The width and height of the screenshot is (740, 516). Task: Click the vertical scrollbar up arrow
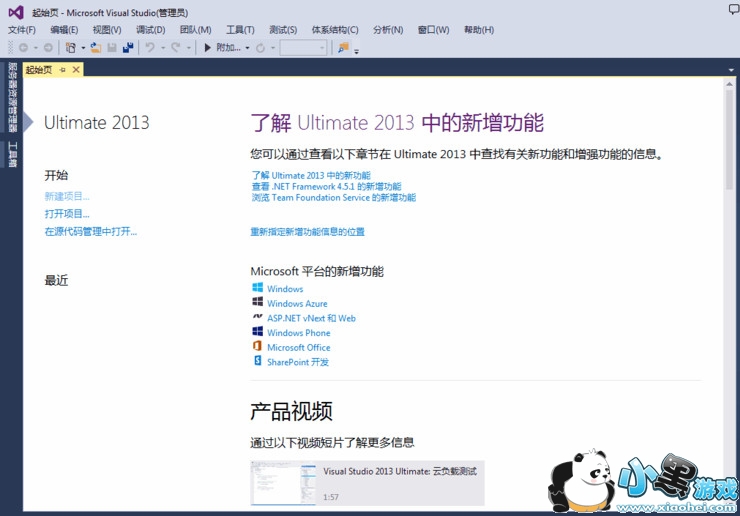(x=730, y=84)
